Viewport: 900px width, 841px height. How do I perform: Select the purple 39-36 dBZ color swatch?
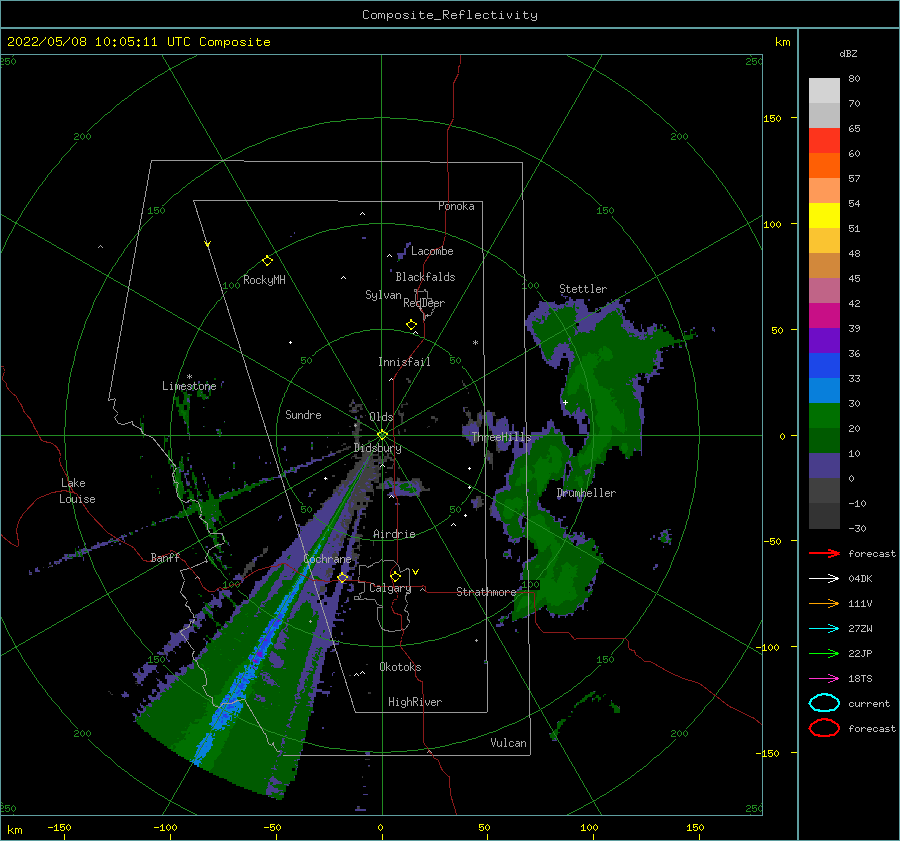[x=824, y=340]
